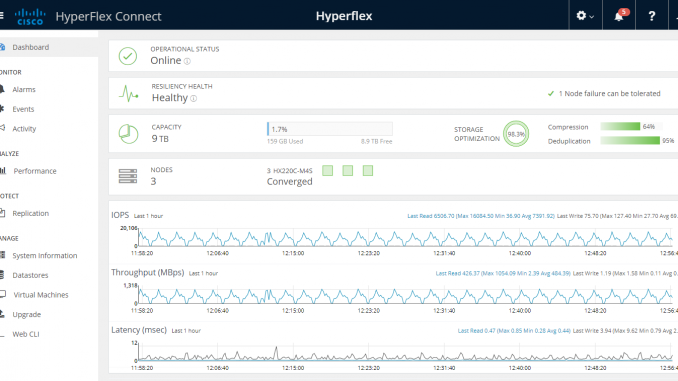
Task: Select the third converged node square
Action: pos(368,171)
